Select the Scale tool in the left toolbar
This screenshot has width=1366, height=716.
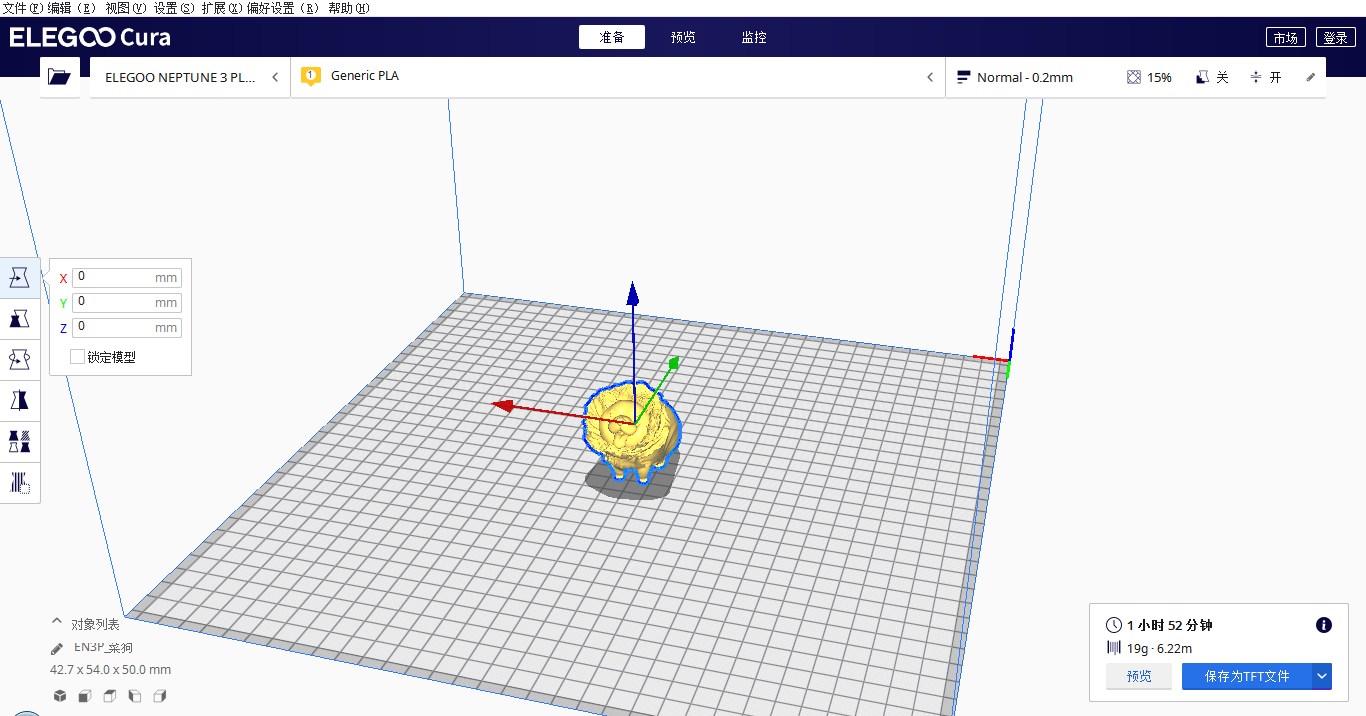[x=20, y=319]
